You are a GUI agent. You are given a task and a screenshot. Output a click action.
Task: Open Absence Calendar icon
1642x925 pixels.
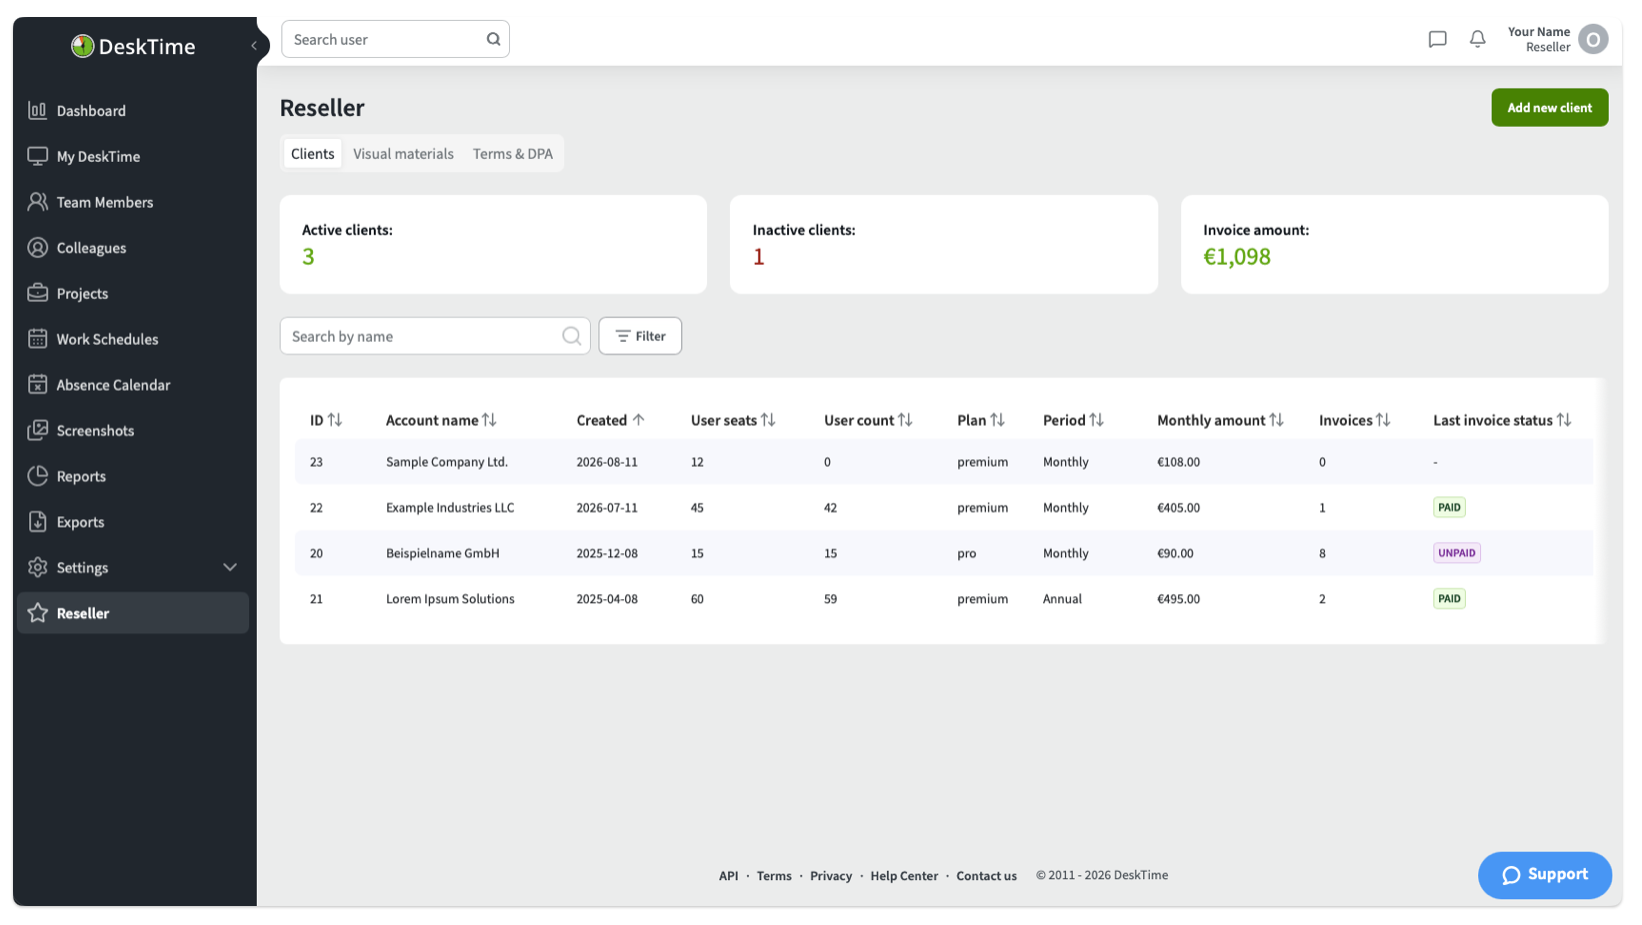pos(37,385)
